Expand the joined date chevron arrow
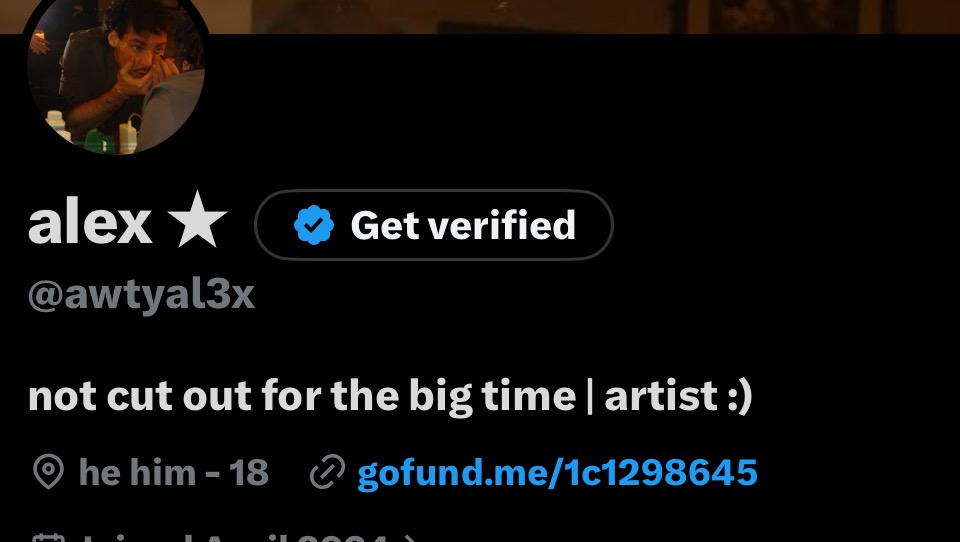The width and height of the screenshot is (960, 542). [x=410, y=538]
